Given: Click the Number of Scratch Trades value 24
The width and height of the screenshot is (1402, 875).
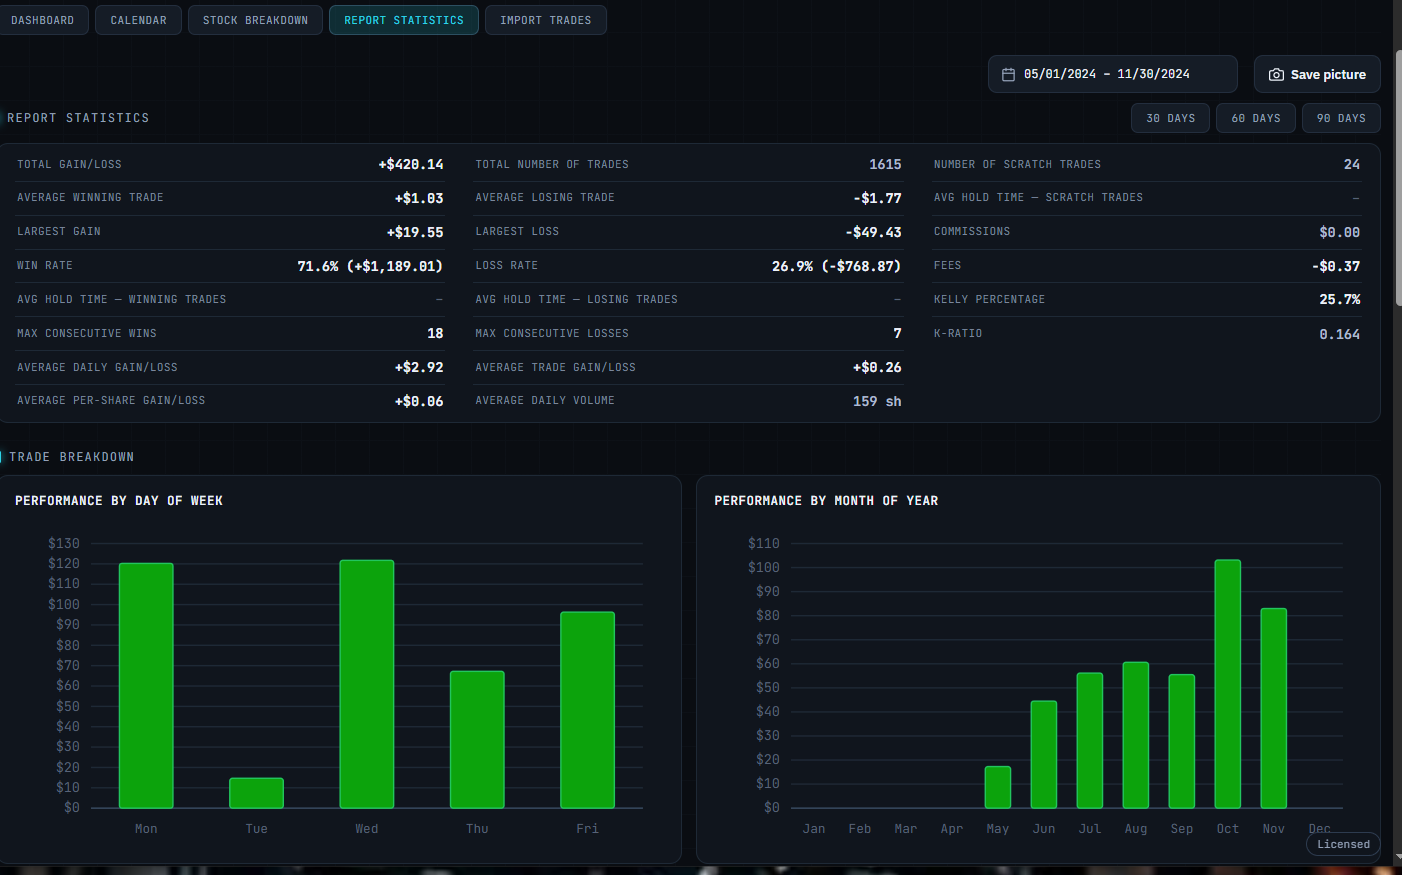Looking at the screenshot, I should click(1352, 164).
